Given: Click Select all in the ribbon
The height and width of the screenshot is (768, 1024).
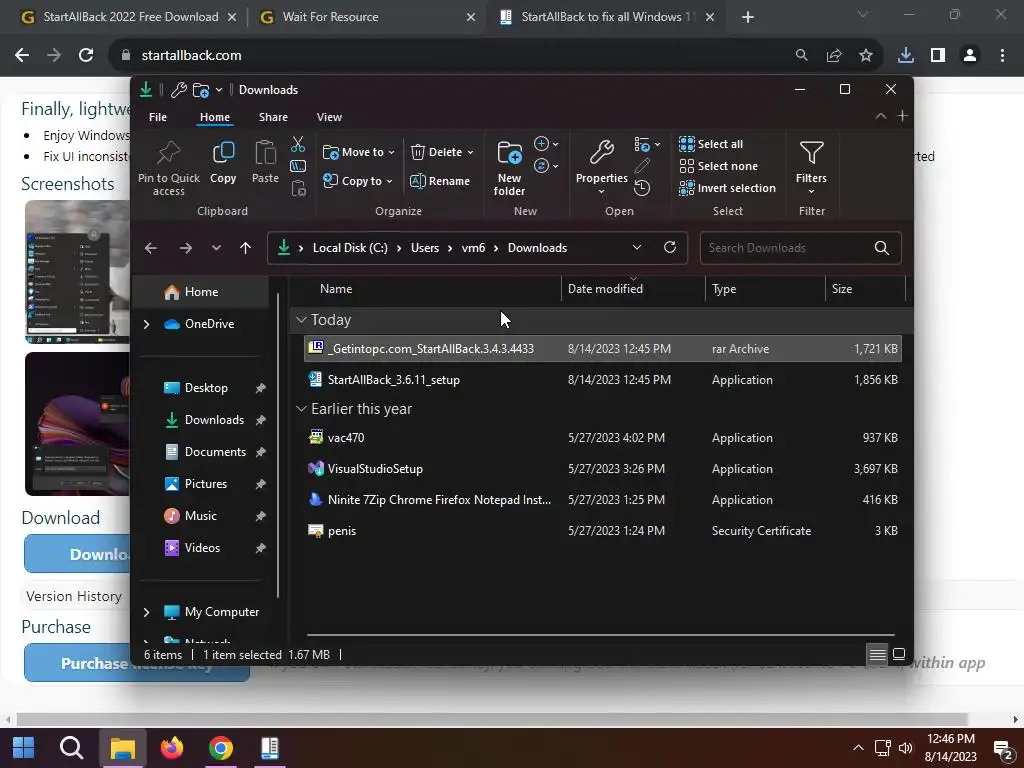Looking at the screenshot, I should 711,144.
